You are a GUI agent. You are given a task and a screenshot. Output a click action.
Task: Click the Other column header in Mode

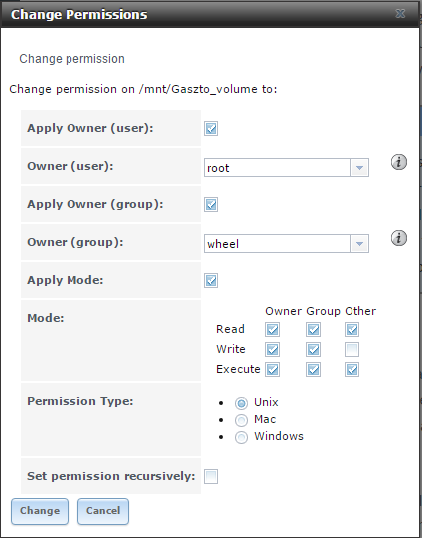click(360, 311)
